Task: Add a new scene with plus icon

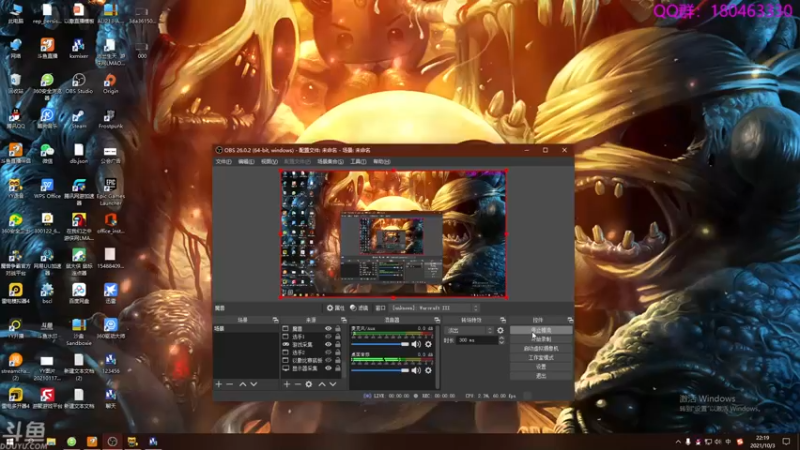Action: coord(219,384)
